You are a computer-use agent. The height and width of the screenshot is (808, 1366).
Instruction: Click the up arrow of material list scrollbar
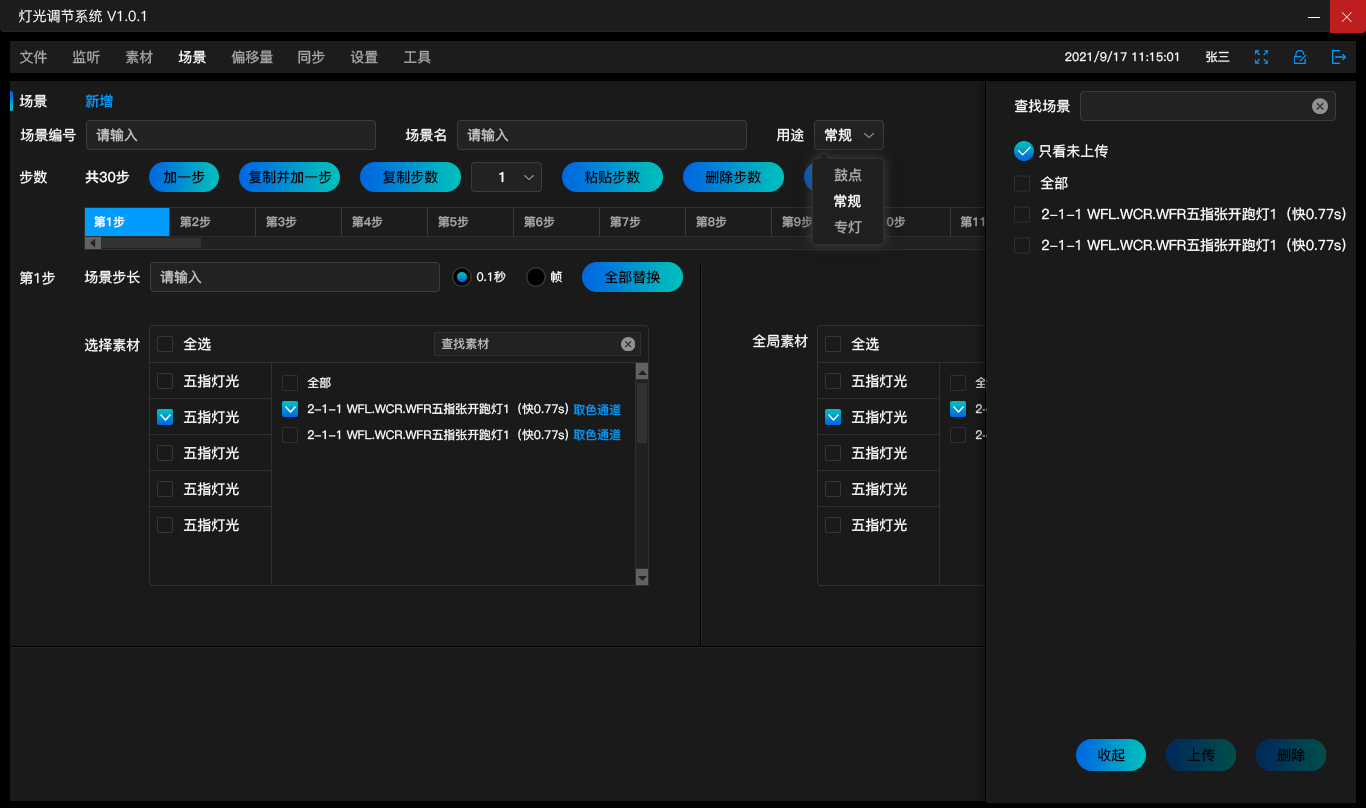pos(642,371)
